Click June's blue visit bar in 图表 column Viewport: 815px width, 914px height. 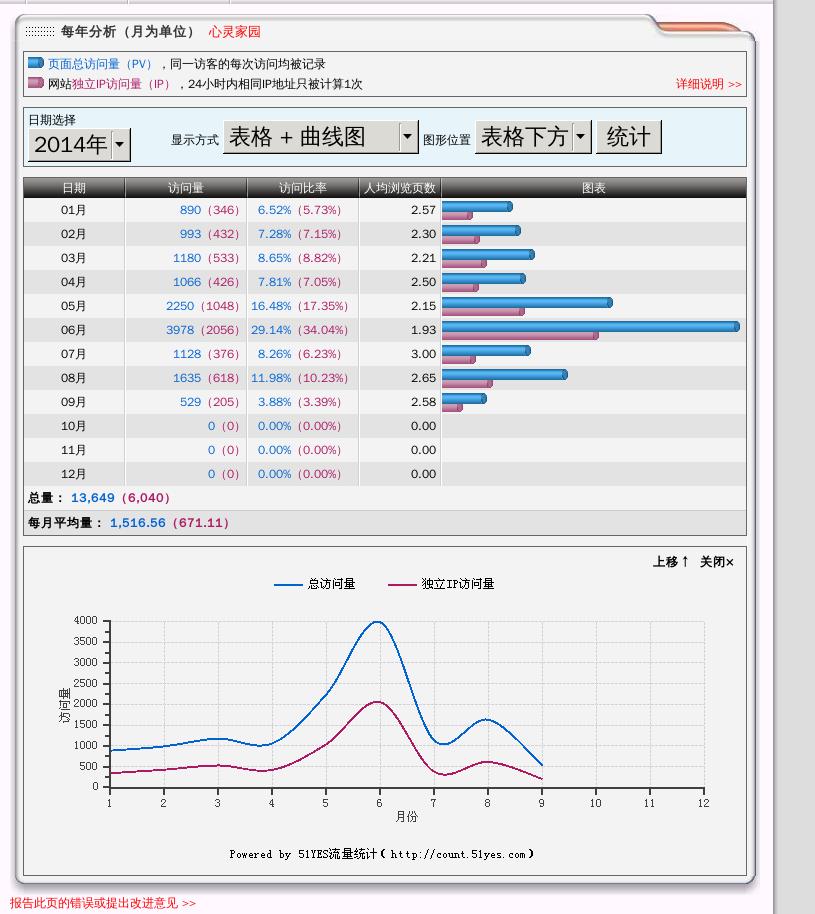[590, 325]
